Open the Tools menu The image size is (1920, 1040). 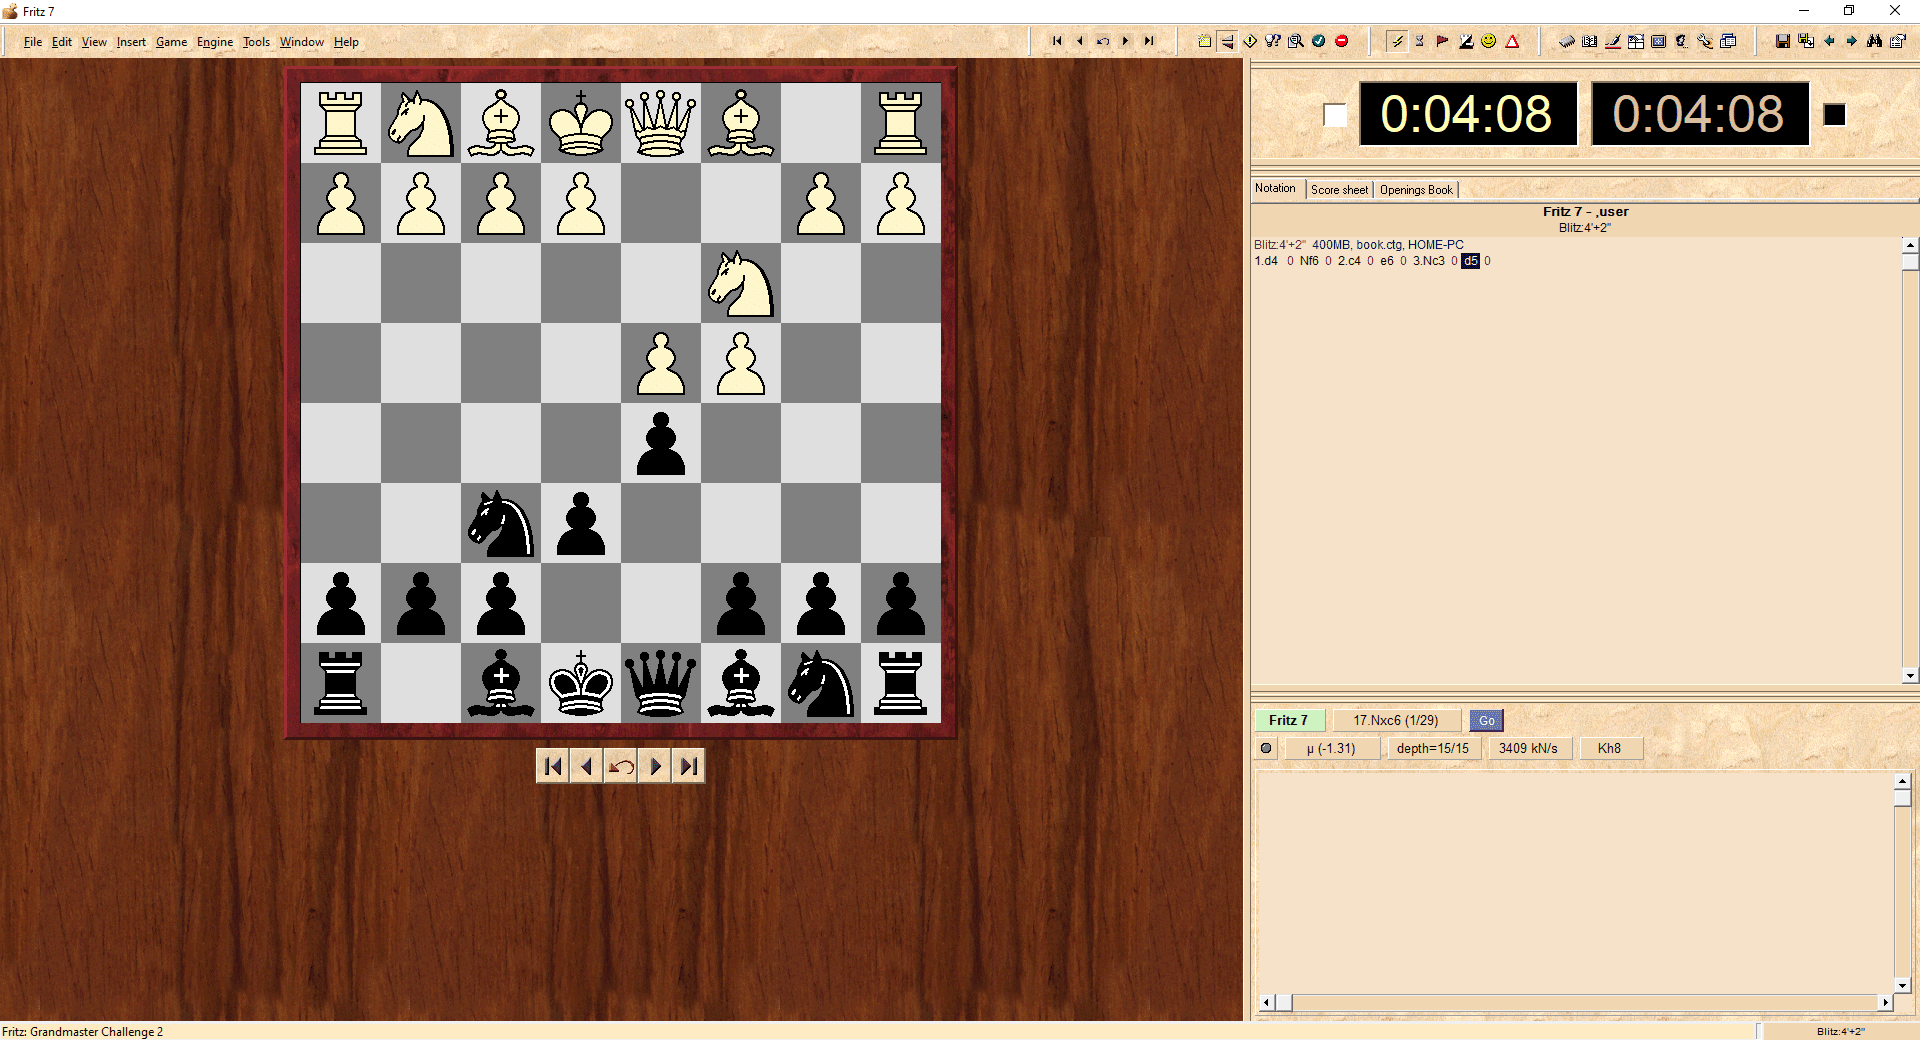pos(256,42)
